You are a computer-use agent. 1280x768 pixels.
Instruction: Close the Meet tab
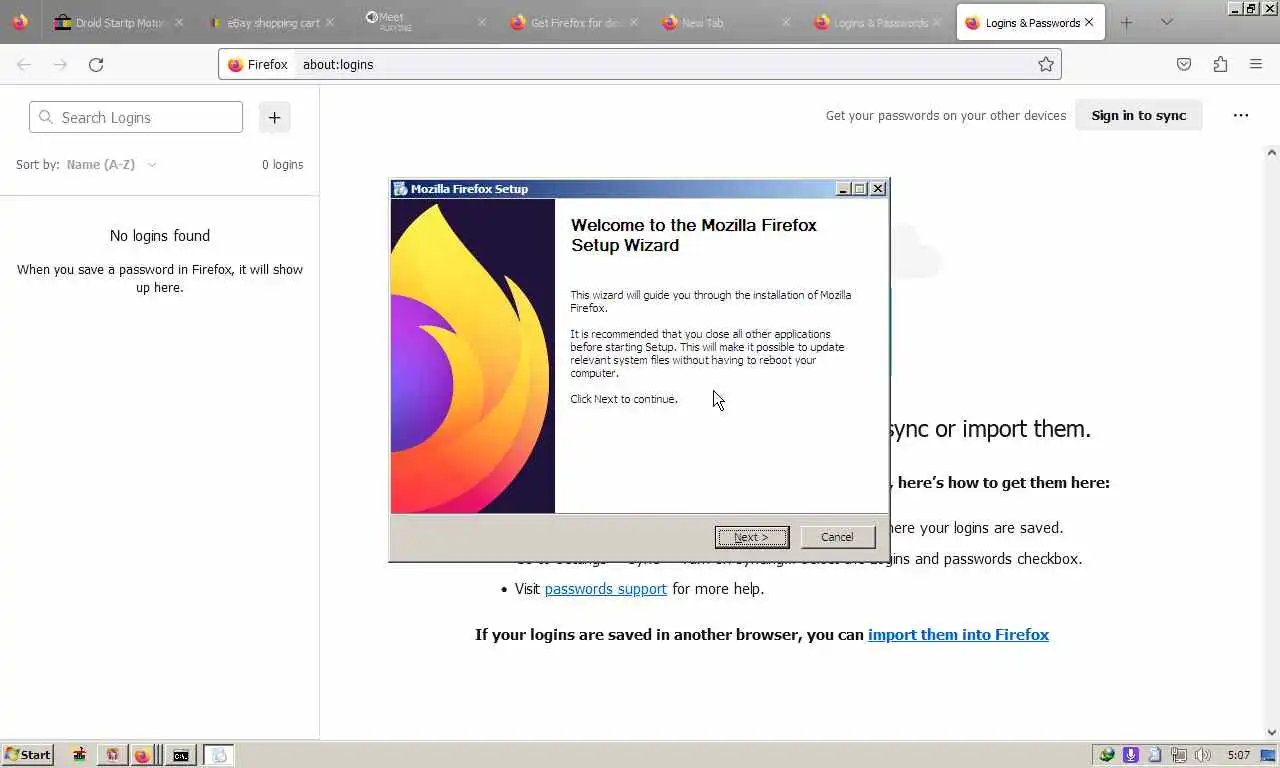coord(481,22)
